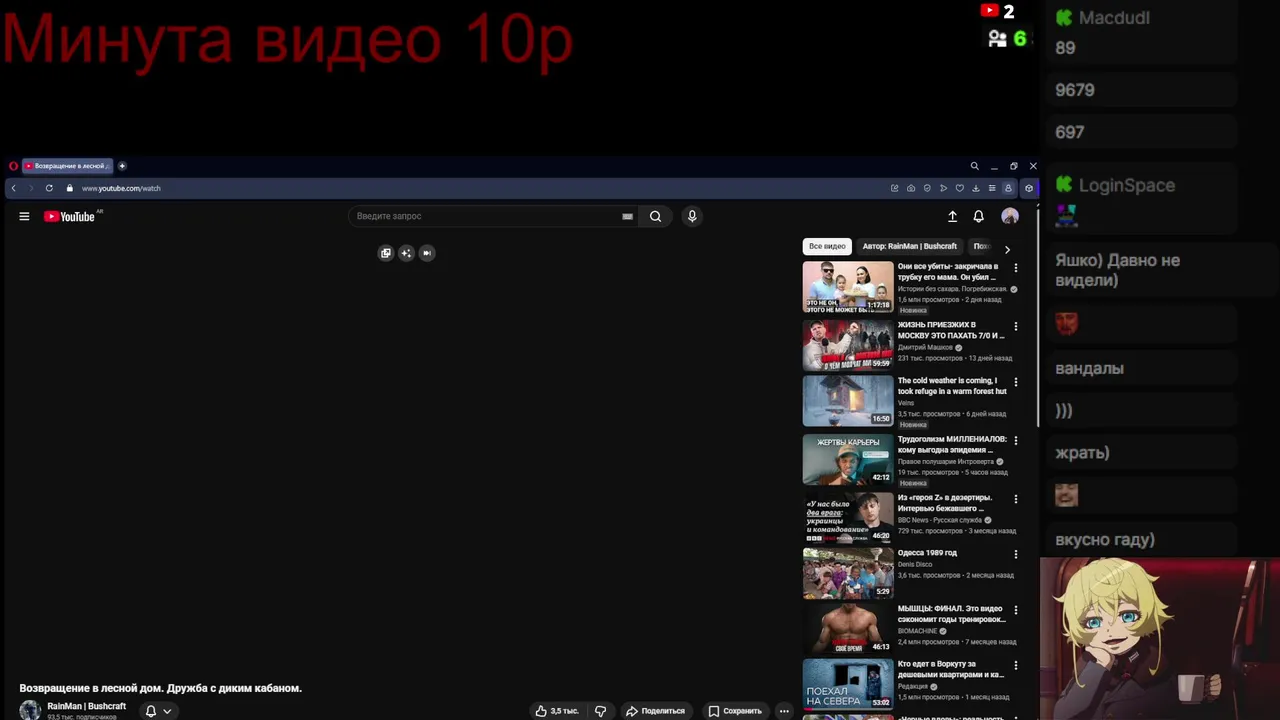Click channel name "BIOMACHINE"
1280x720 pixels.
point(918,631)
